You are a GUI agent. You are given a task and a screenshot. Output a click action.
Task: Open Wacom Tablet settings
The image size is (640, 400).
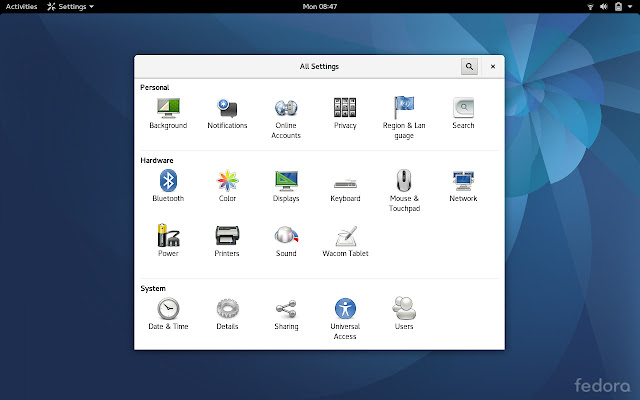[345, 241]
